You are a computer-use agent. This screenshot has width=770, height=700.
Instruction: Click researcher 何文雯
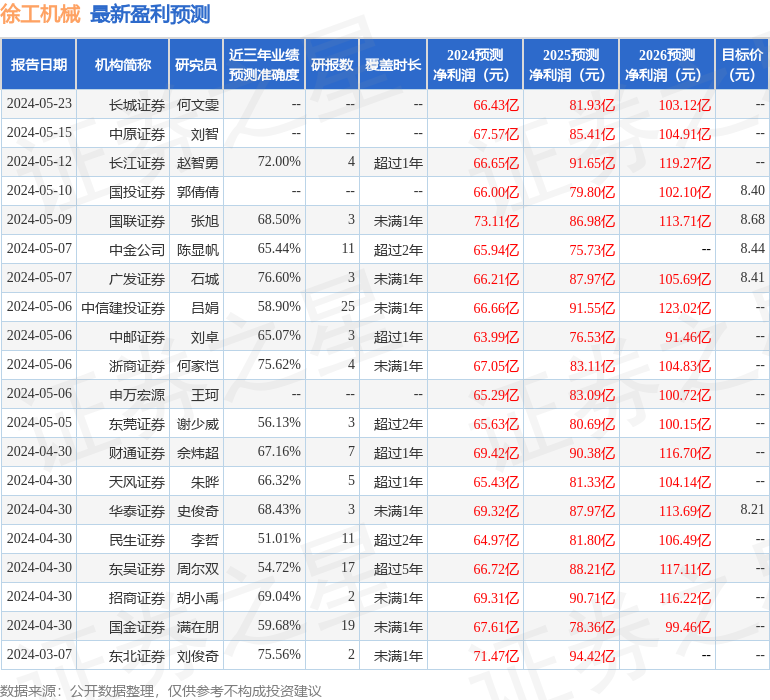click(197, 105)
